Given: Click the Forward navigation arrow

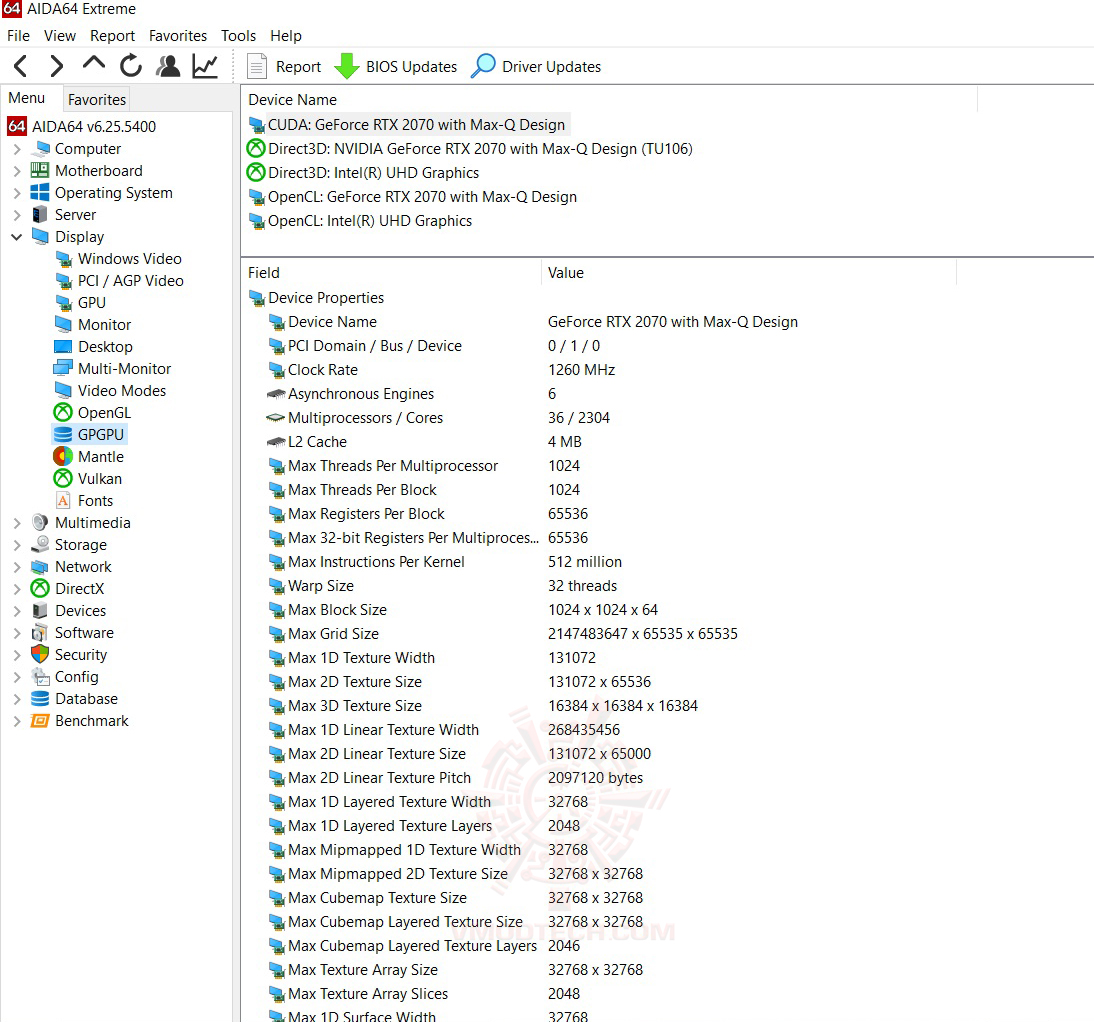Looking at the screenshot, I should pos(57,66).
